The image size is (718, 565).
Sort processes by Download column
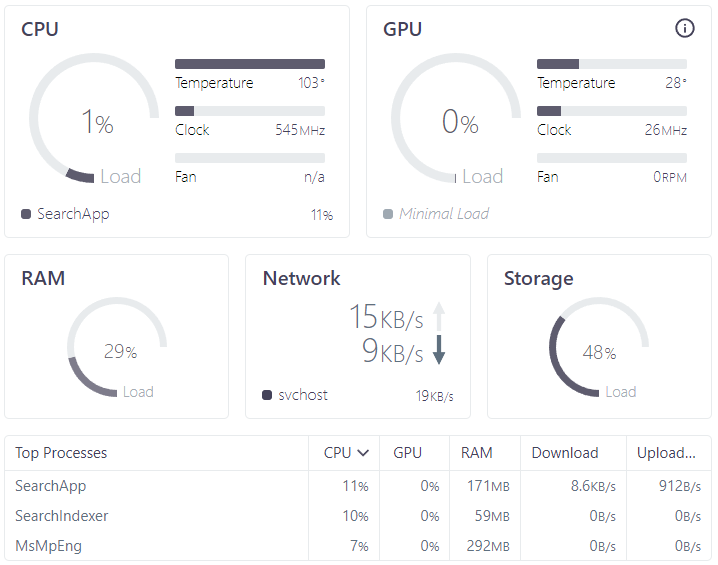coord(565,453)
